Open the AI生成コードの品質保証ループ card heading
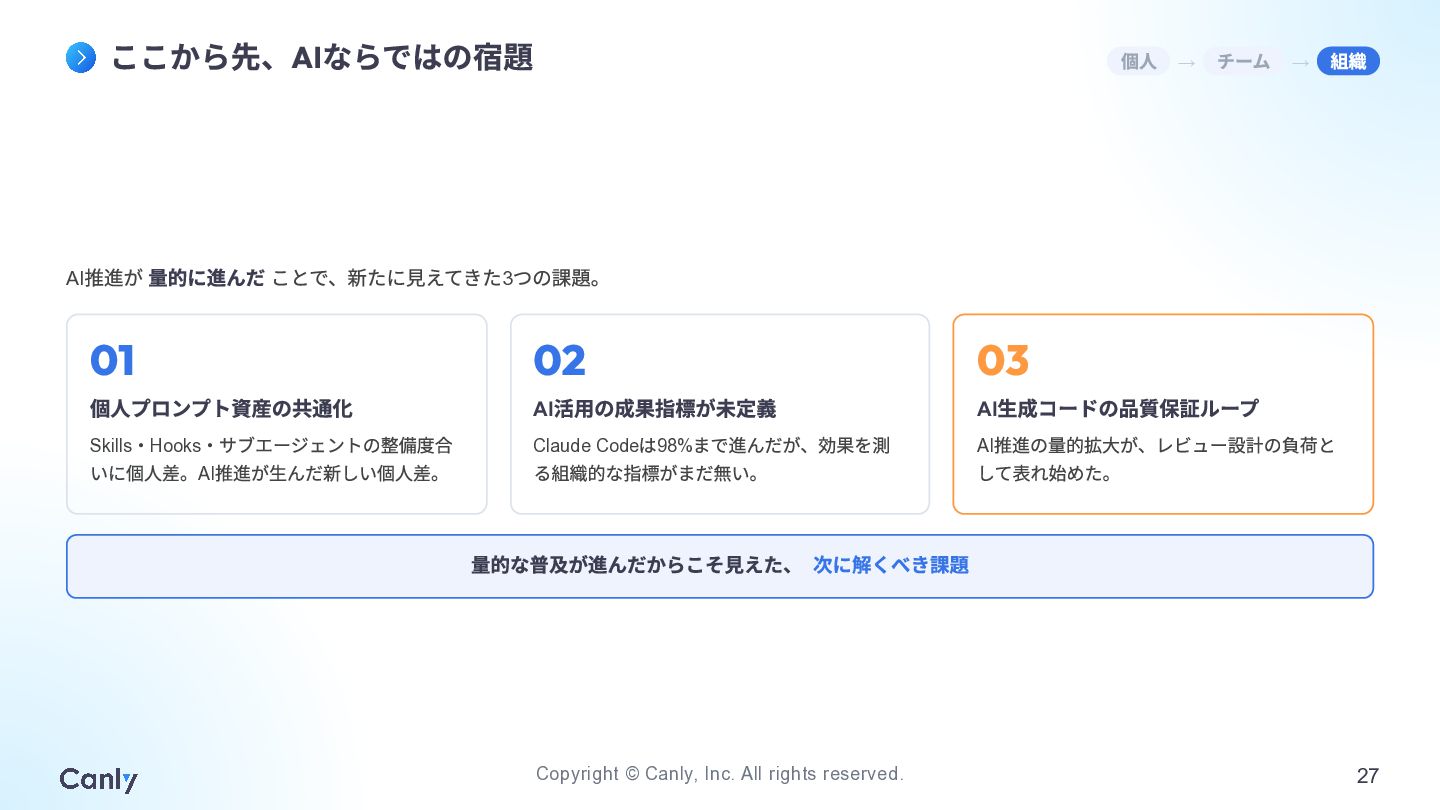 (1118, 409)
